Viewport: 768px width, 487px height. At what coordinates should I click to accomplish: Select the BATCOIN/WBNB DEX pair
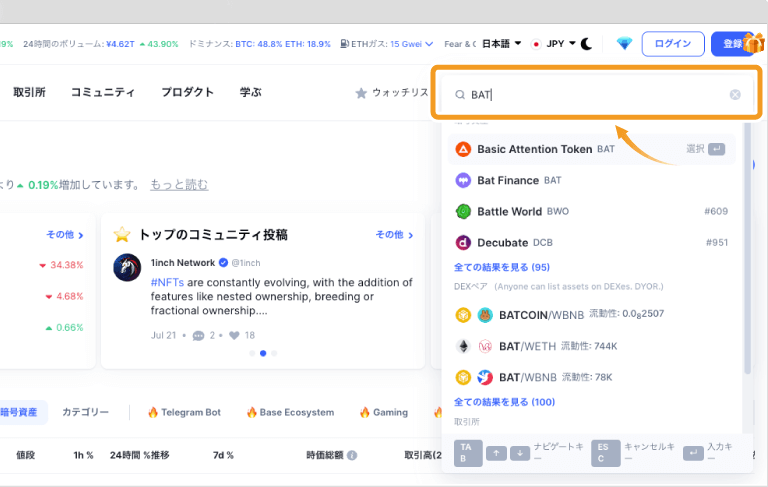(x=592, y=315)
